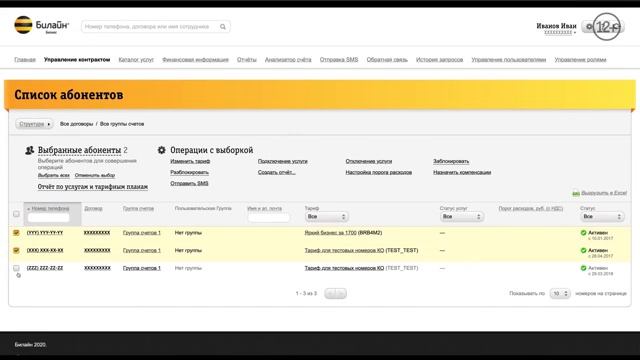Screen dimensions: 640x360
Task: Go to Каталог услуг
Action: (x=136, y=60)
